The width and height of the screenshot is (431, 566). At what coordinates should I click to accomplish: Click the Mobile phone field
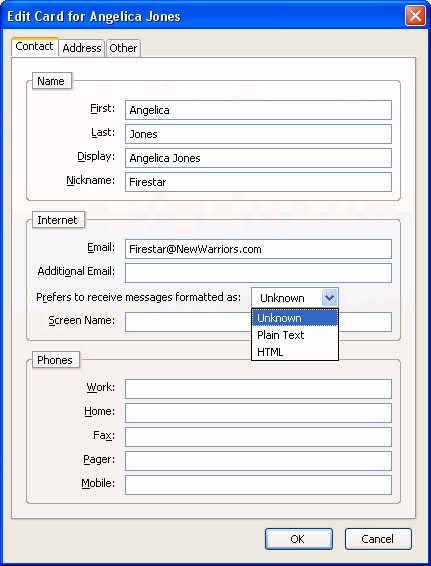point(258,485)
